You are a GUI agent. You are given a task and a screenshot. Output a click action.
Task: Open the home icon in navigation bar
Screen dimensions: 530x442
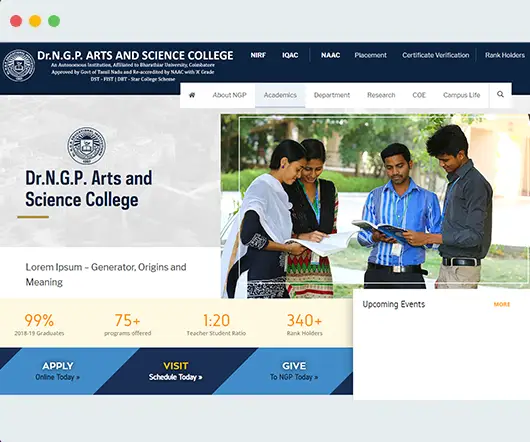pyautogui.click(x=192, y=95)
